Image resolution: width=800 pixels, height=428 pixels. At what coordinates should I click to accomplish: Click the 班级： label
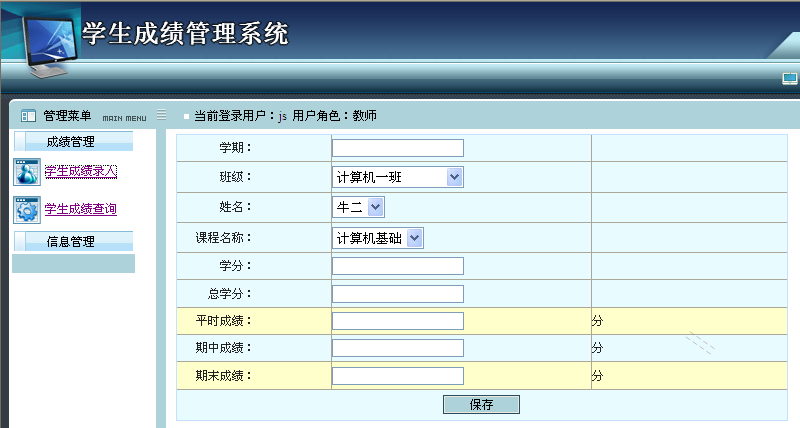[236, 177]
